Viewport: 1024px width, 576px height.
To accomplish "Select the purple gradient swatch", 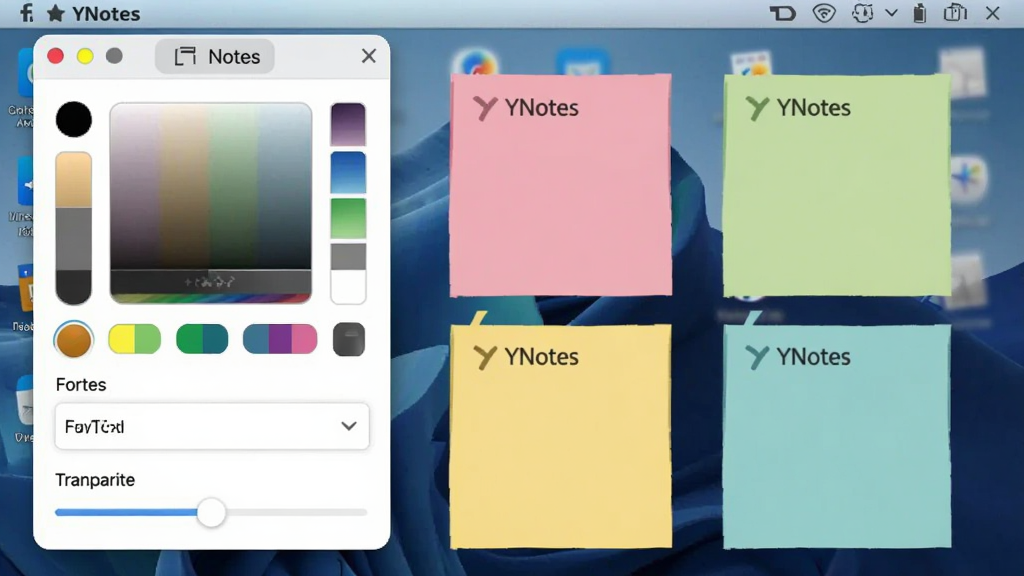I will (x=348, y=124).
